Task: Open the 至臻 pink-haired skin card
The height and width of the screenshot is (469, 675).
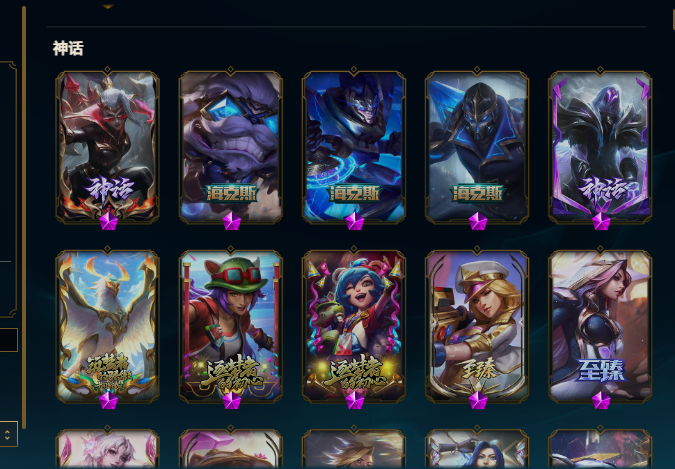Action: pyautogui.click(x=600, y=326)
